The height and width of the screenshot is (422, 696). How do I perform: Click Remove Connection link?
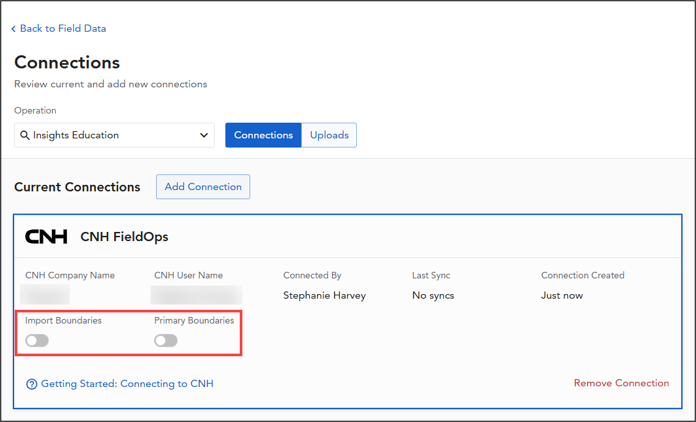click(621, 383)
